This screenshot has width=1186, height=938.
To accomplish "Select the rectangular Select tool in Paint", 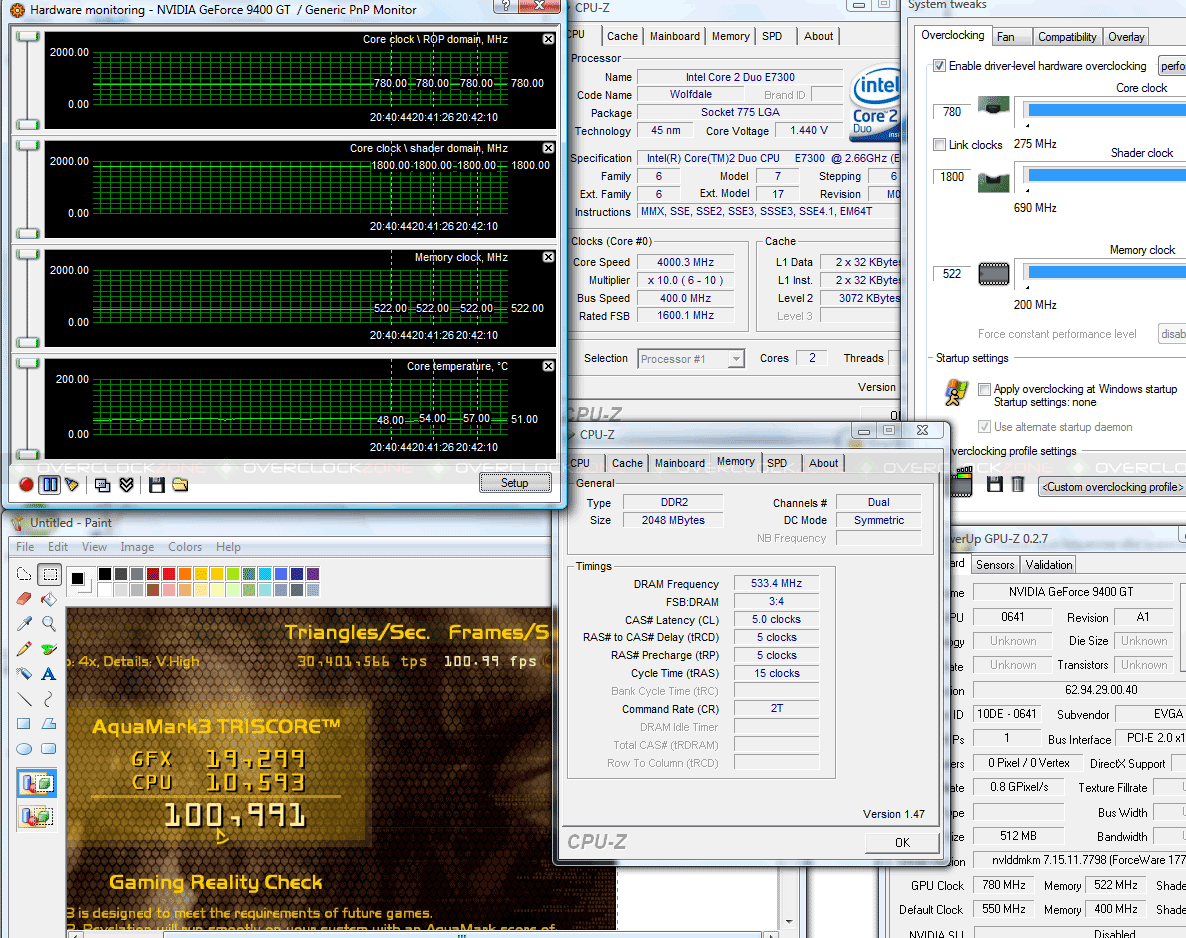I will (x=49, y=574).
